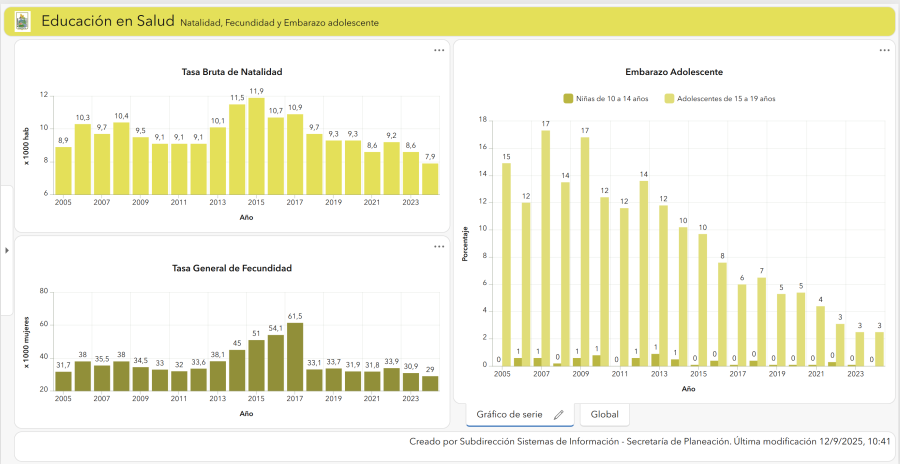Click the 10,4 value label in natality chart
Viewport: 900px width, 464px height.
pyautogui.click(x=121, y=116)
